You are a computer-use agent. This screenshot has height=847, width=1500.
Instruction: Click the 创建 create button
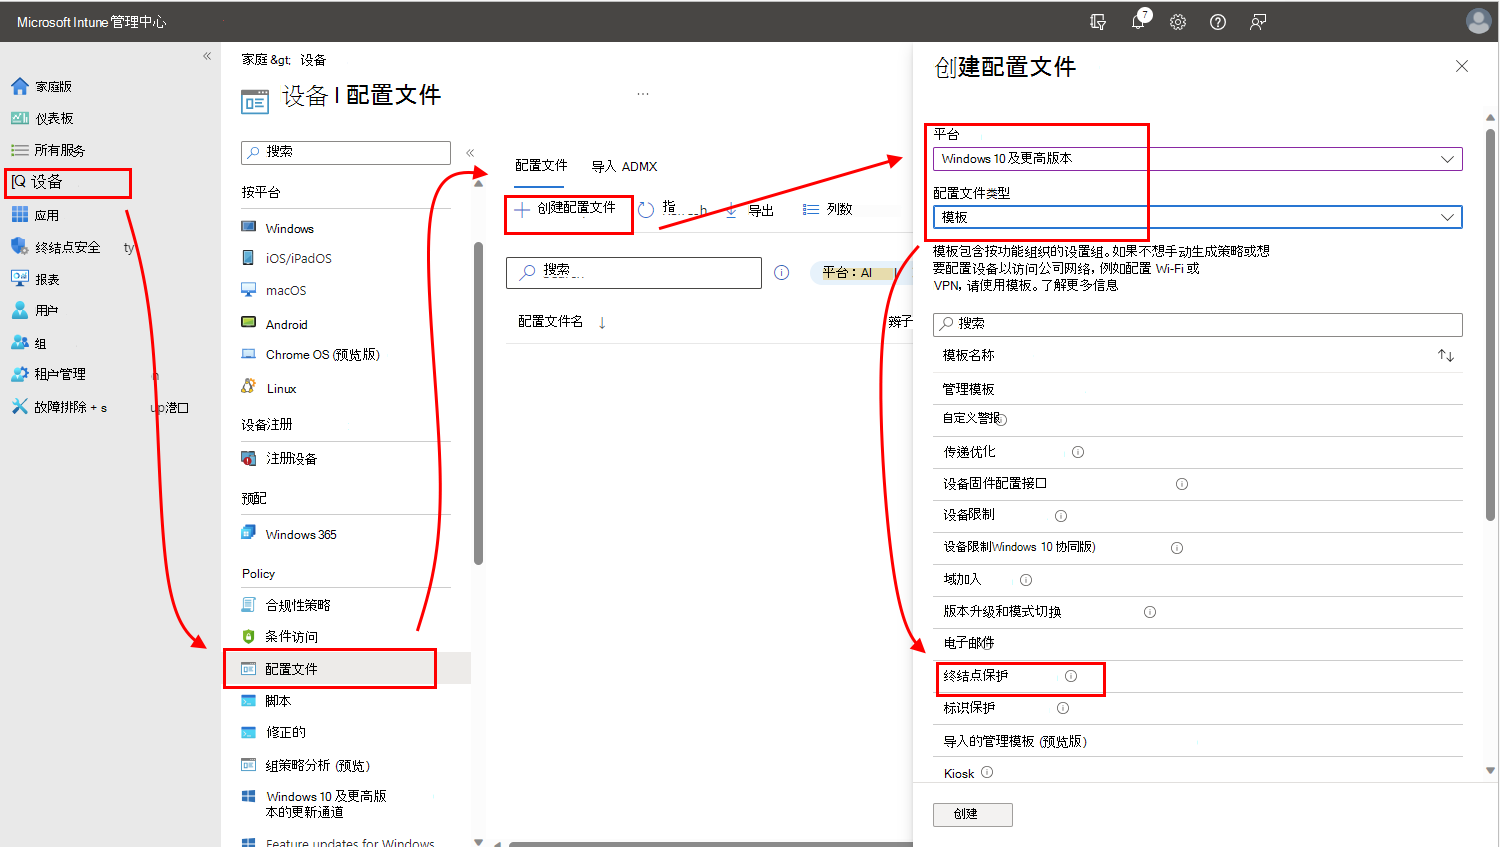[x=973, y=814]
